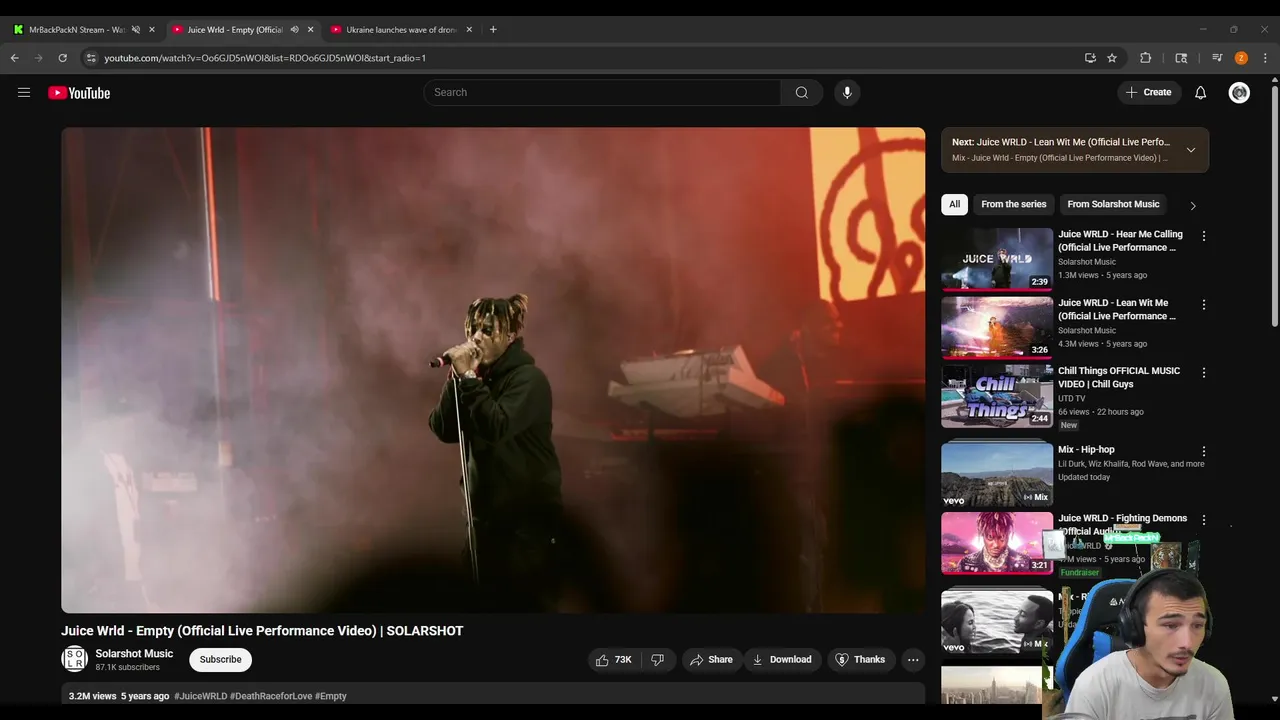
Task: Close the Ukraine launches wave tab
Action: (469, 30)
